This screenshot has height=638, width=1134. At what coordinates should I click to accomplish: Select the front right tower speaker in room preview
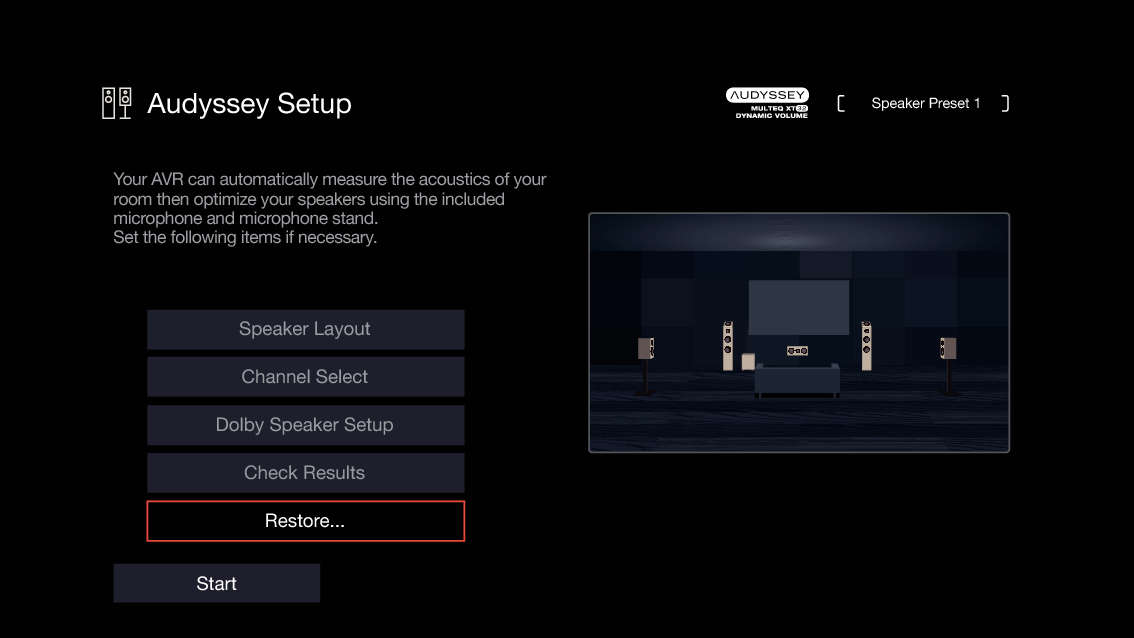[867, 344]
